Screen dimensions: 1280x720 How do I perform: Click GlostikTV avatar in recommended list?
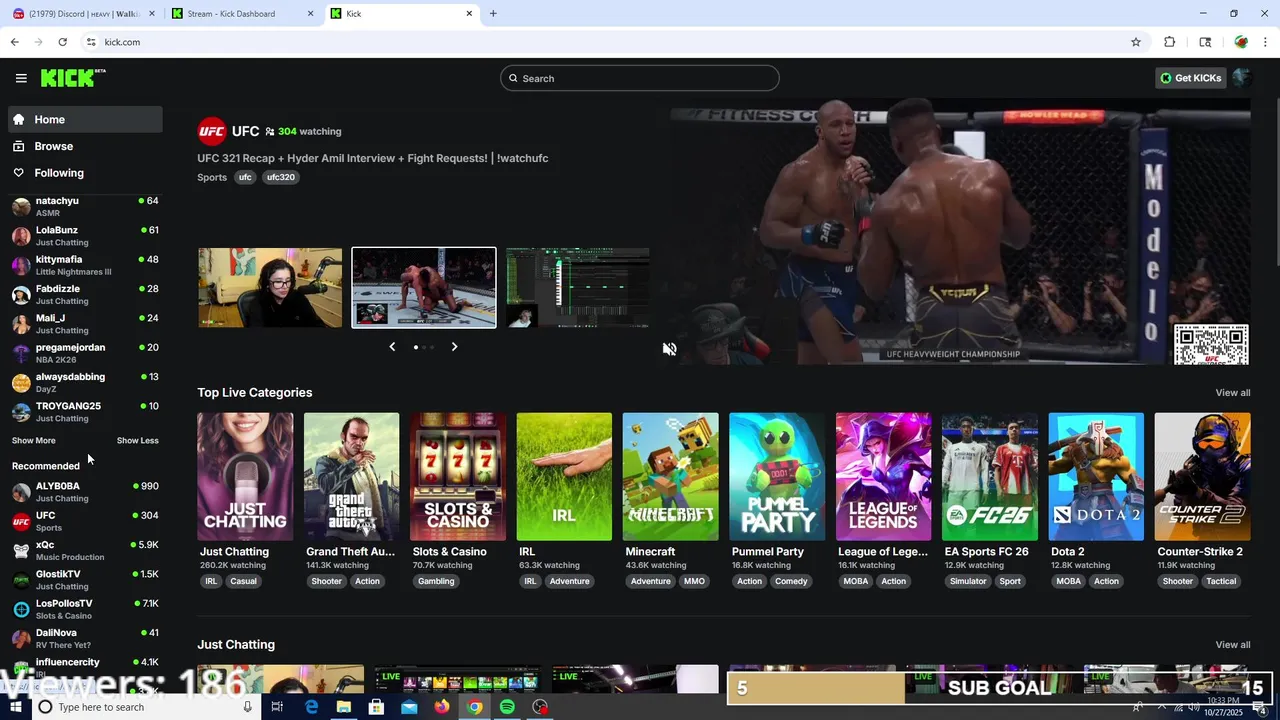[21, 580]
